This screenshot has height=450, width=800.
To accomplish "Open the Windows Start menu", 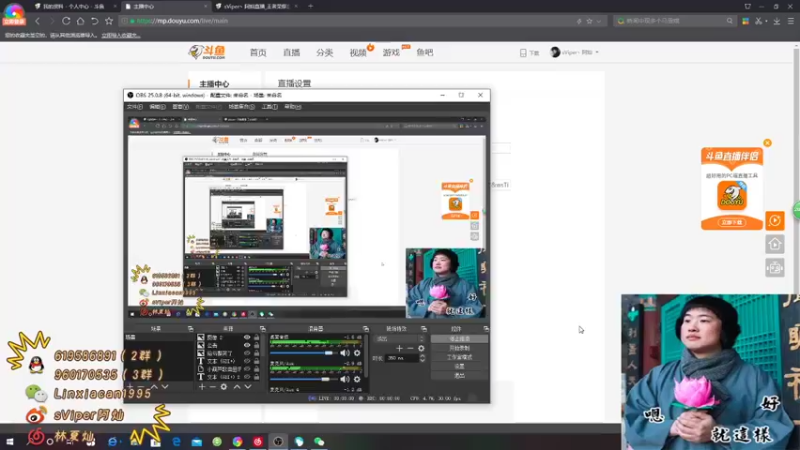I will pyautogui.click(x=10, y=441).
